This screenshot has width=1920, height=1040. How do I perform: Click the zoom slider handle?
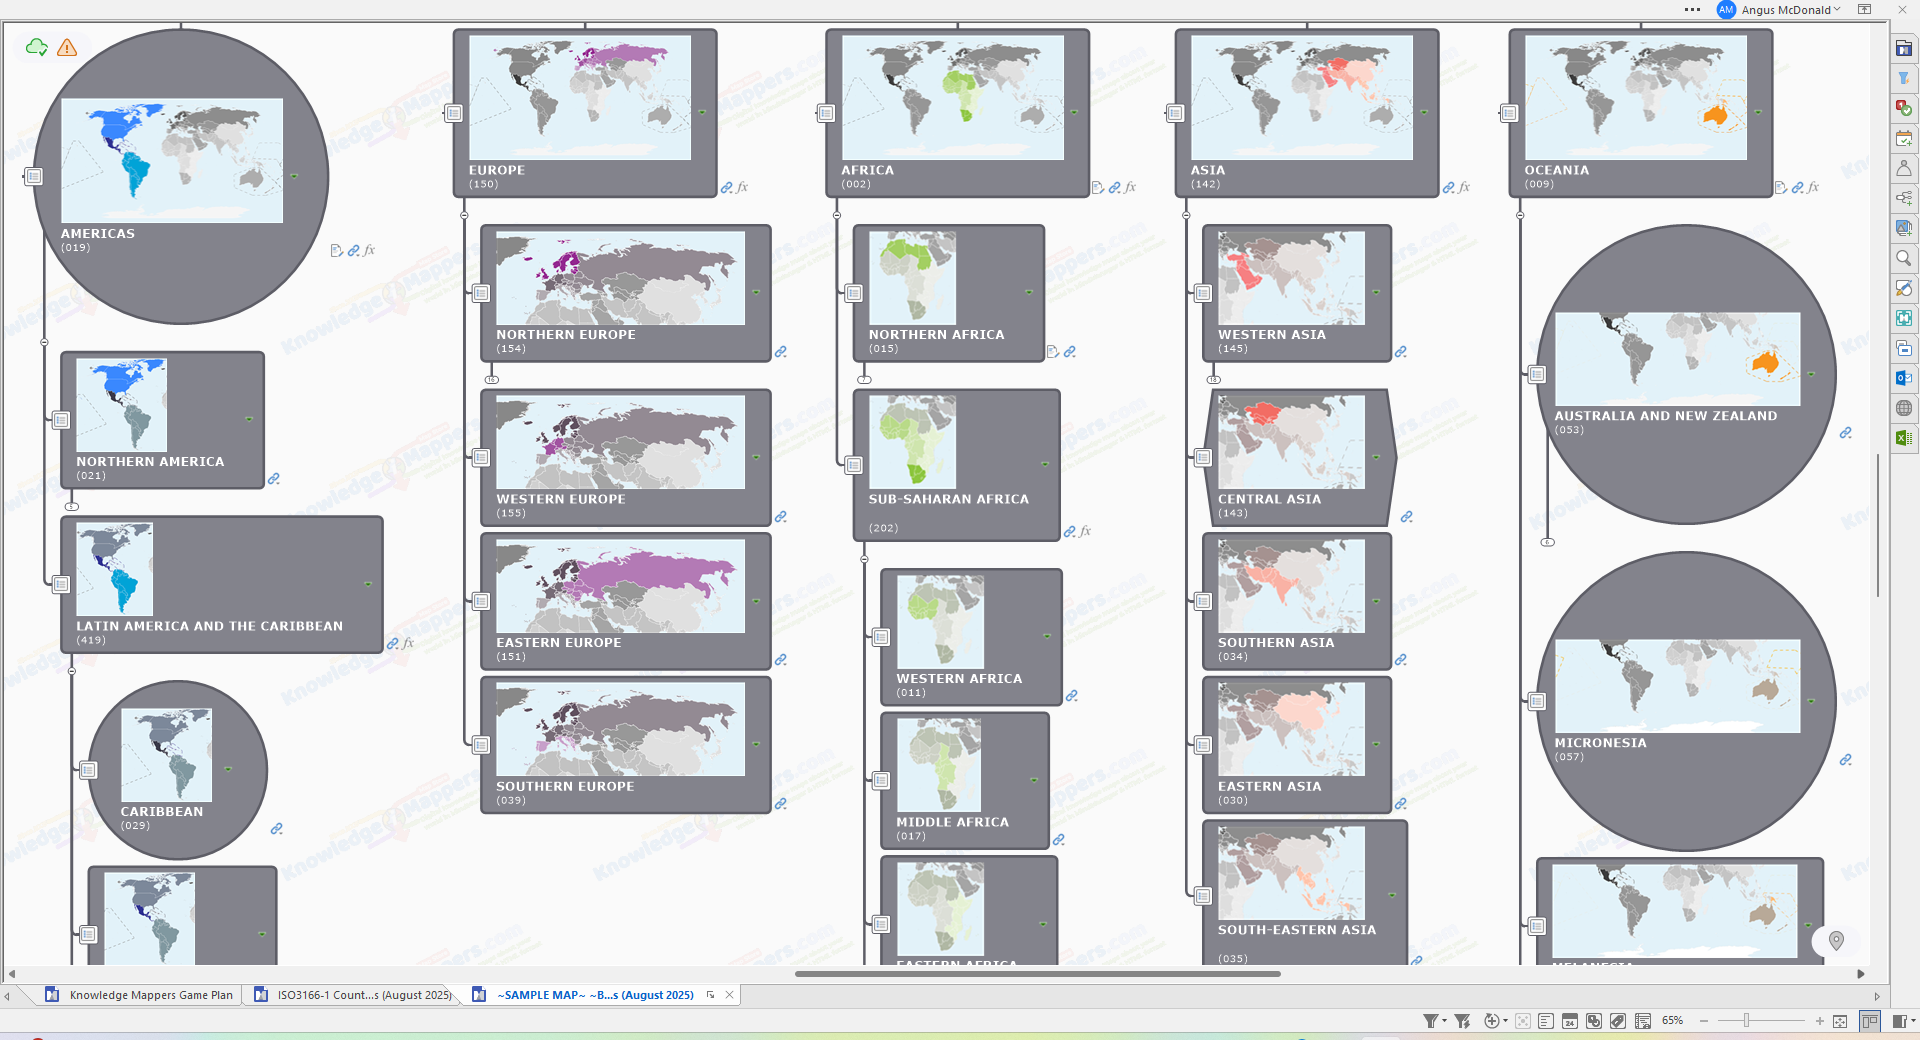(x=1746, y=1021)
